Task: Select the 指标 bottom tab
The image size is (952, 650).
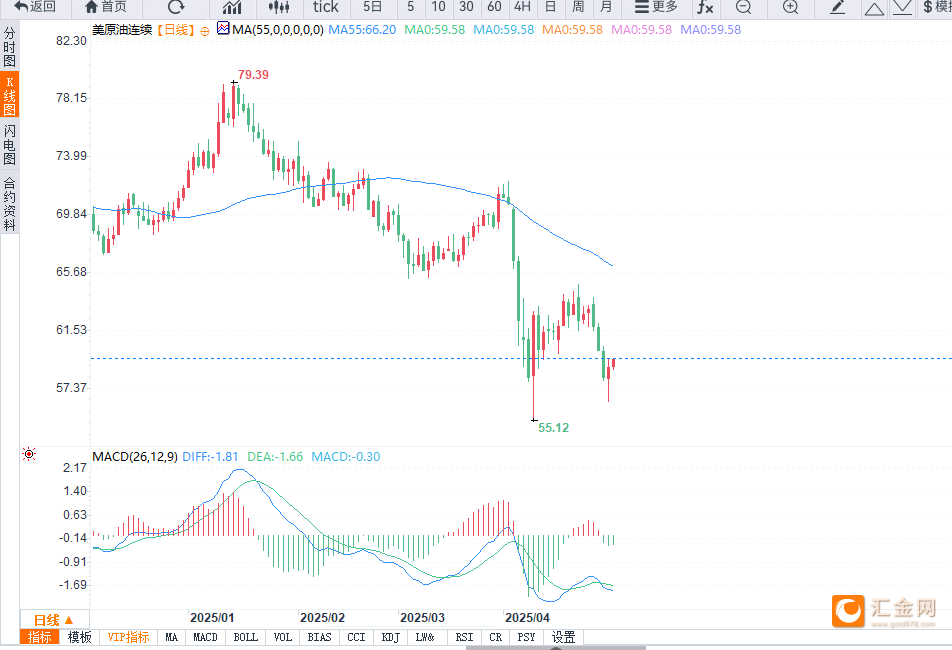Action: [39, 637]
